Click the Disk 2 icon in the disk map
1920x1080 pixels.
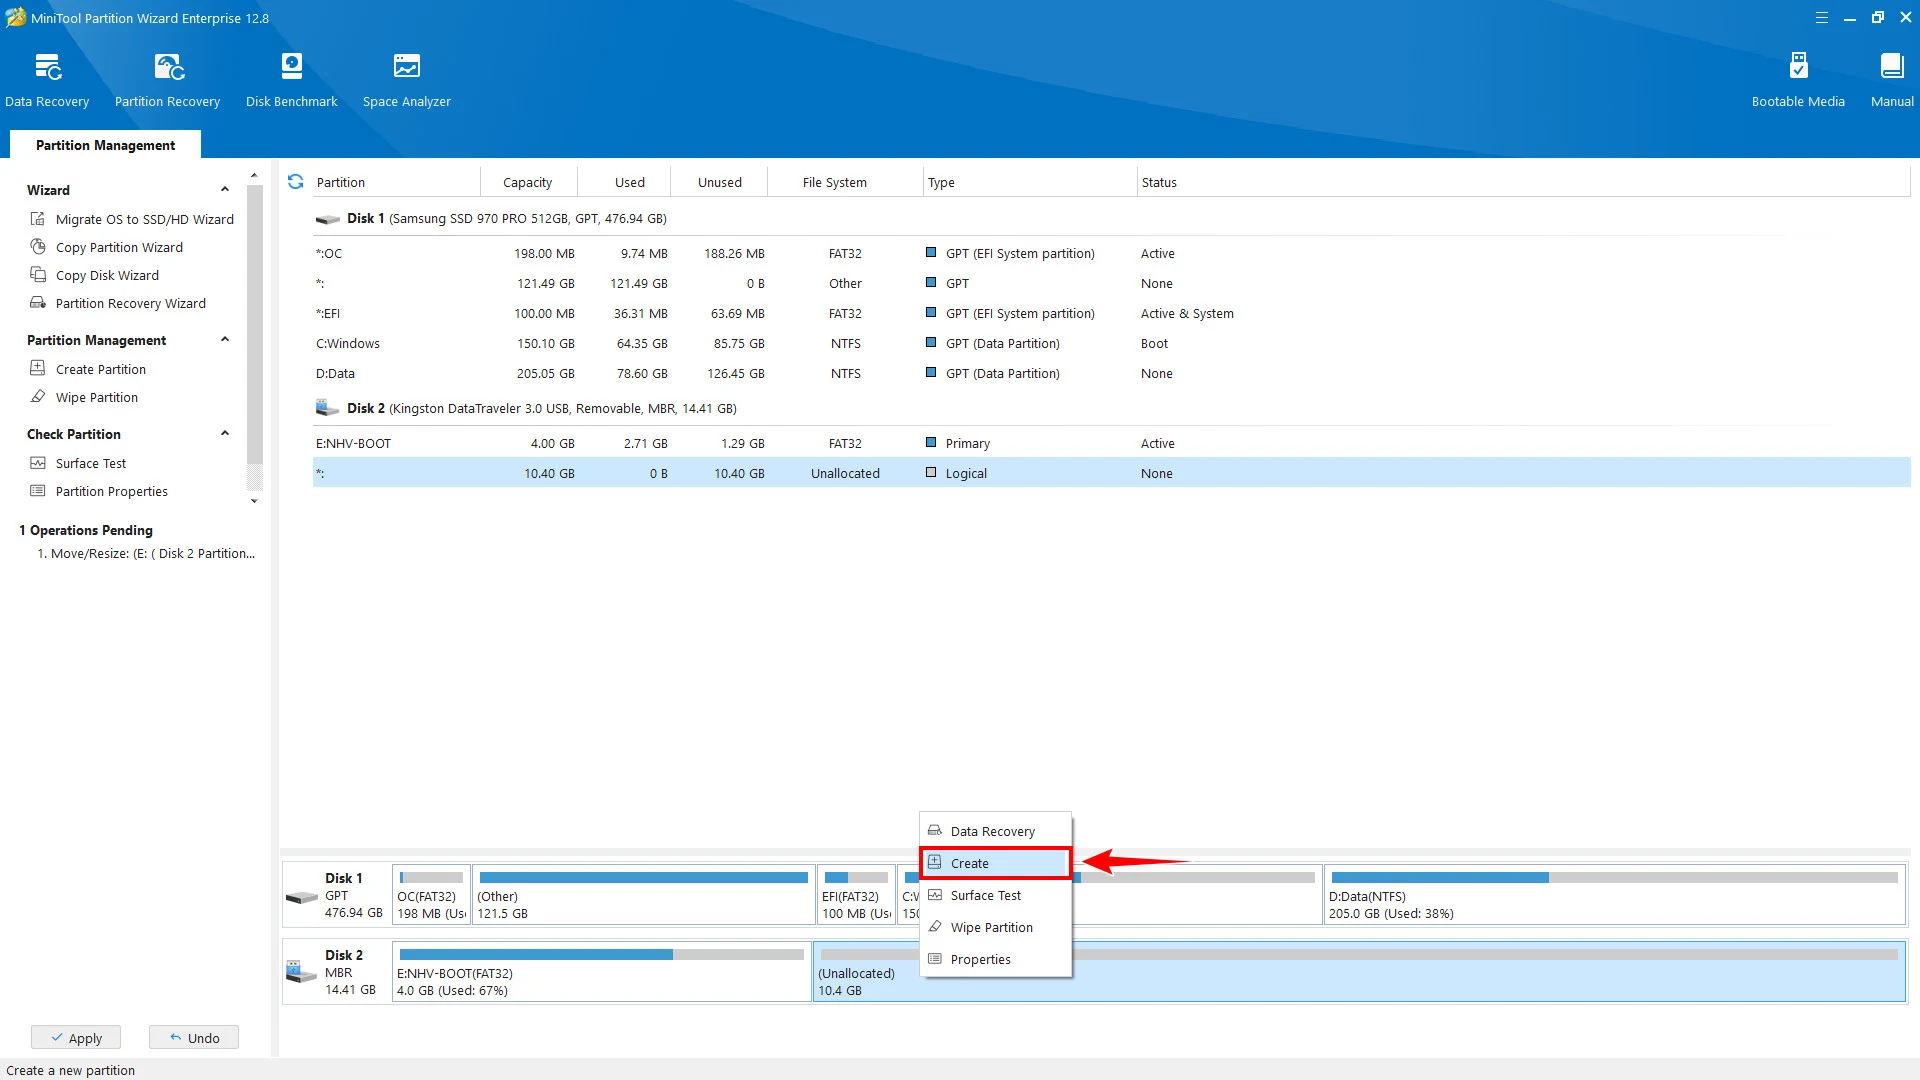coord(302,971)
